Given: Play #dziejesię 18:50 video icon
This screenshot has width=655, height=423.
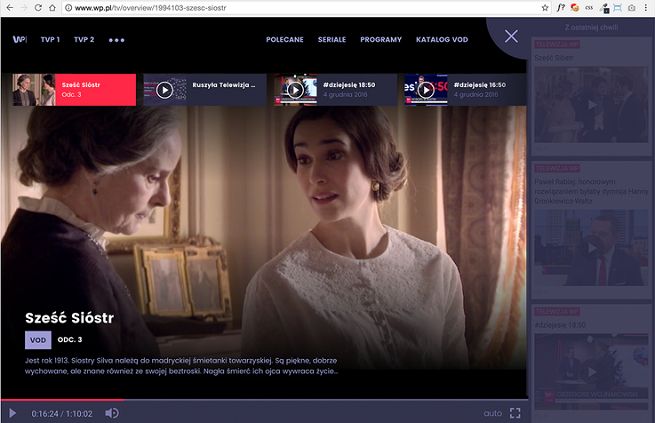Looking at the screenshot, I should tap(295, 90).
